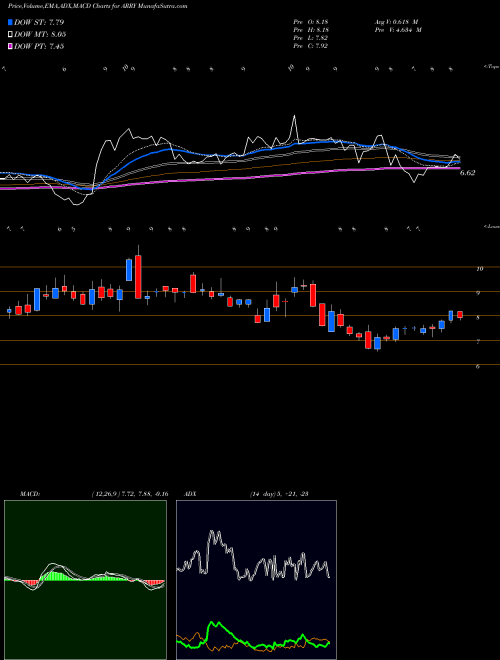Viewport: 500px width, 660px height.
Task: Select the 'DOW ST: 7.79' legend text
Action: pyautogui.click(x=39, y=22)
